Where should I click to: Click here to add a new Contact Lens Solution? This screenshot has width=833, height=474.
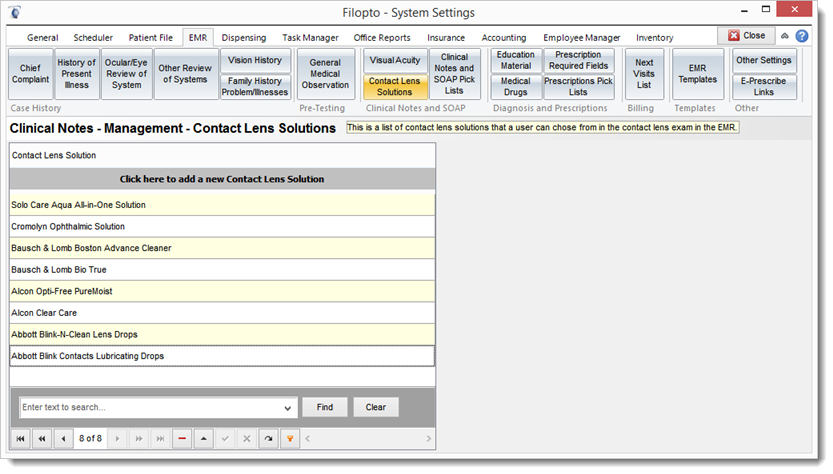tap(222, 179)
